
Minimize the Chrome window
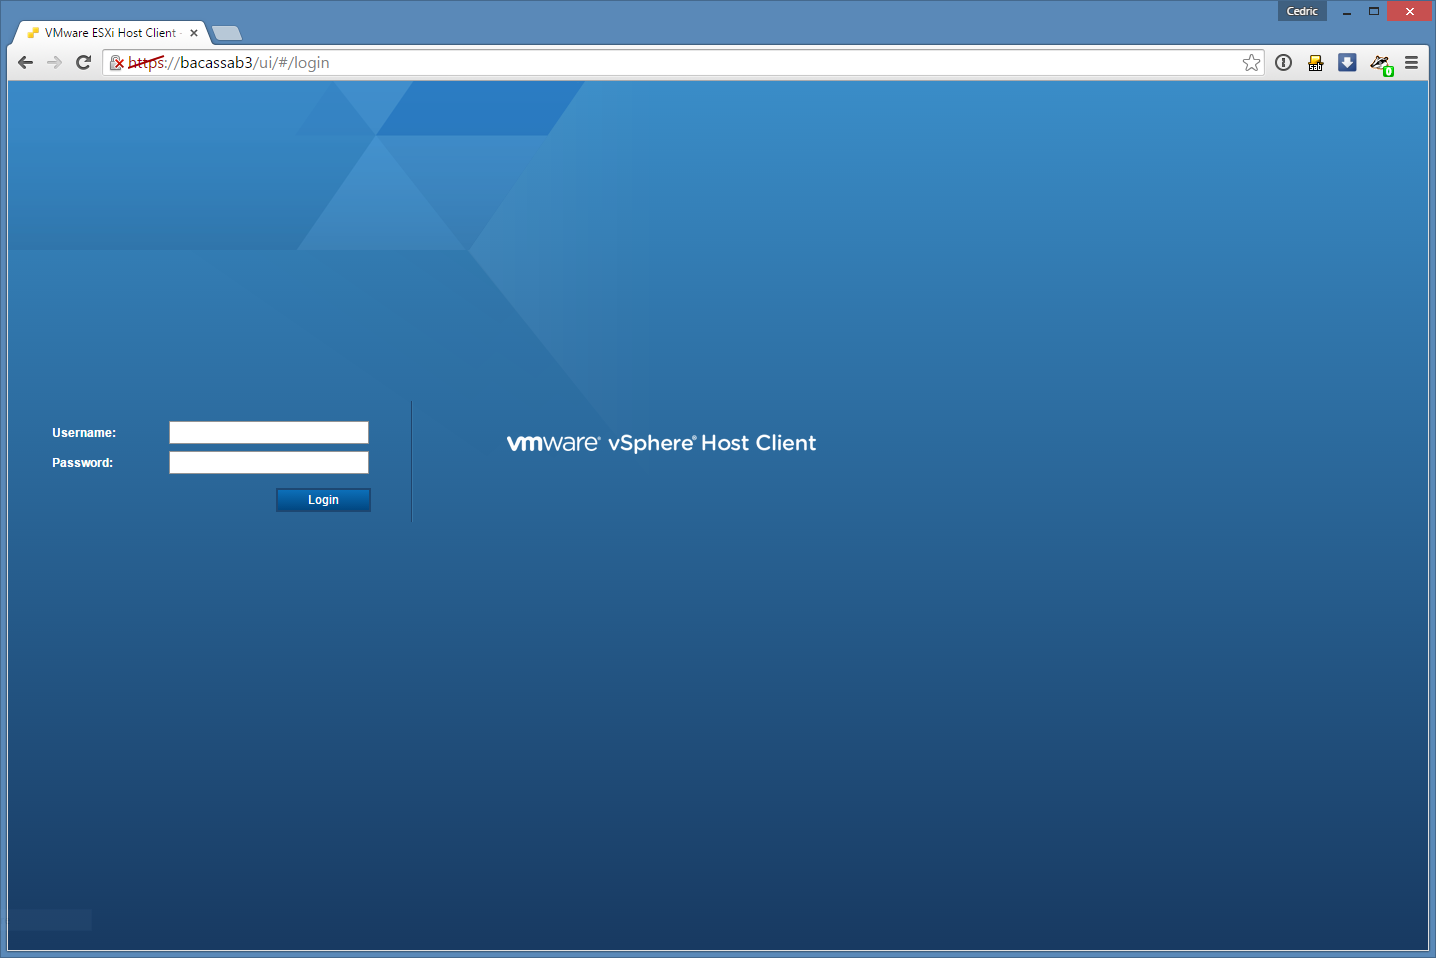point(1347,11)
